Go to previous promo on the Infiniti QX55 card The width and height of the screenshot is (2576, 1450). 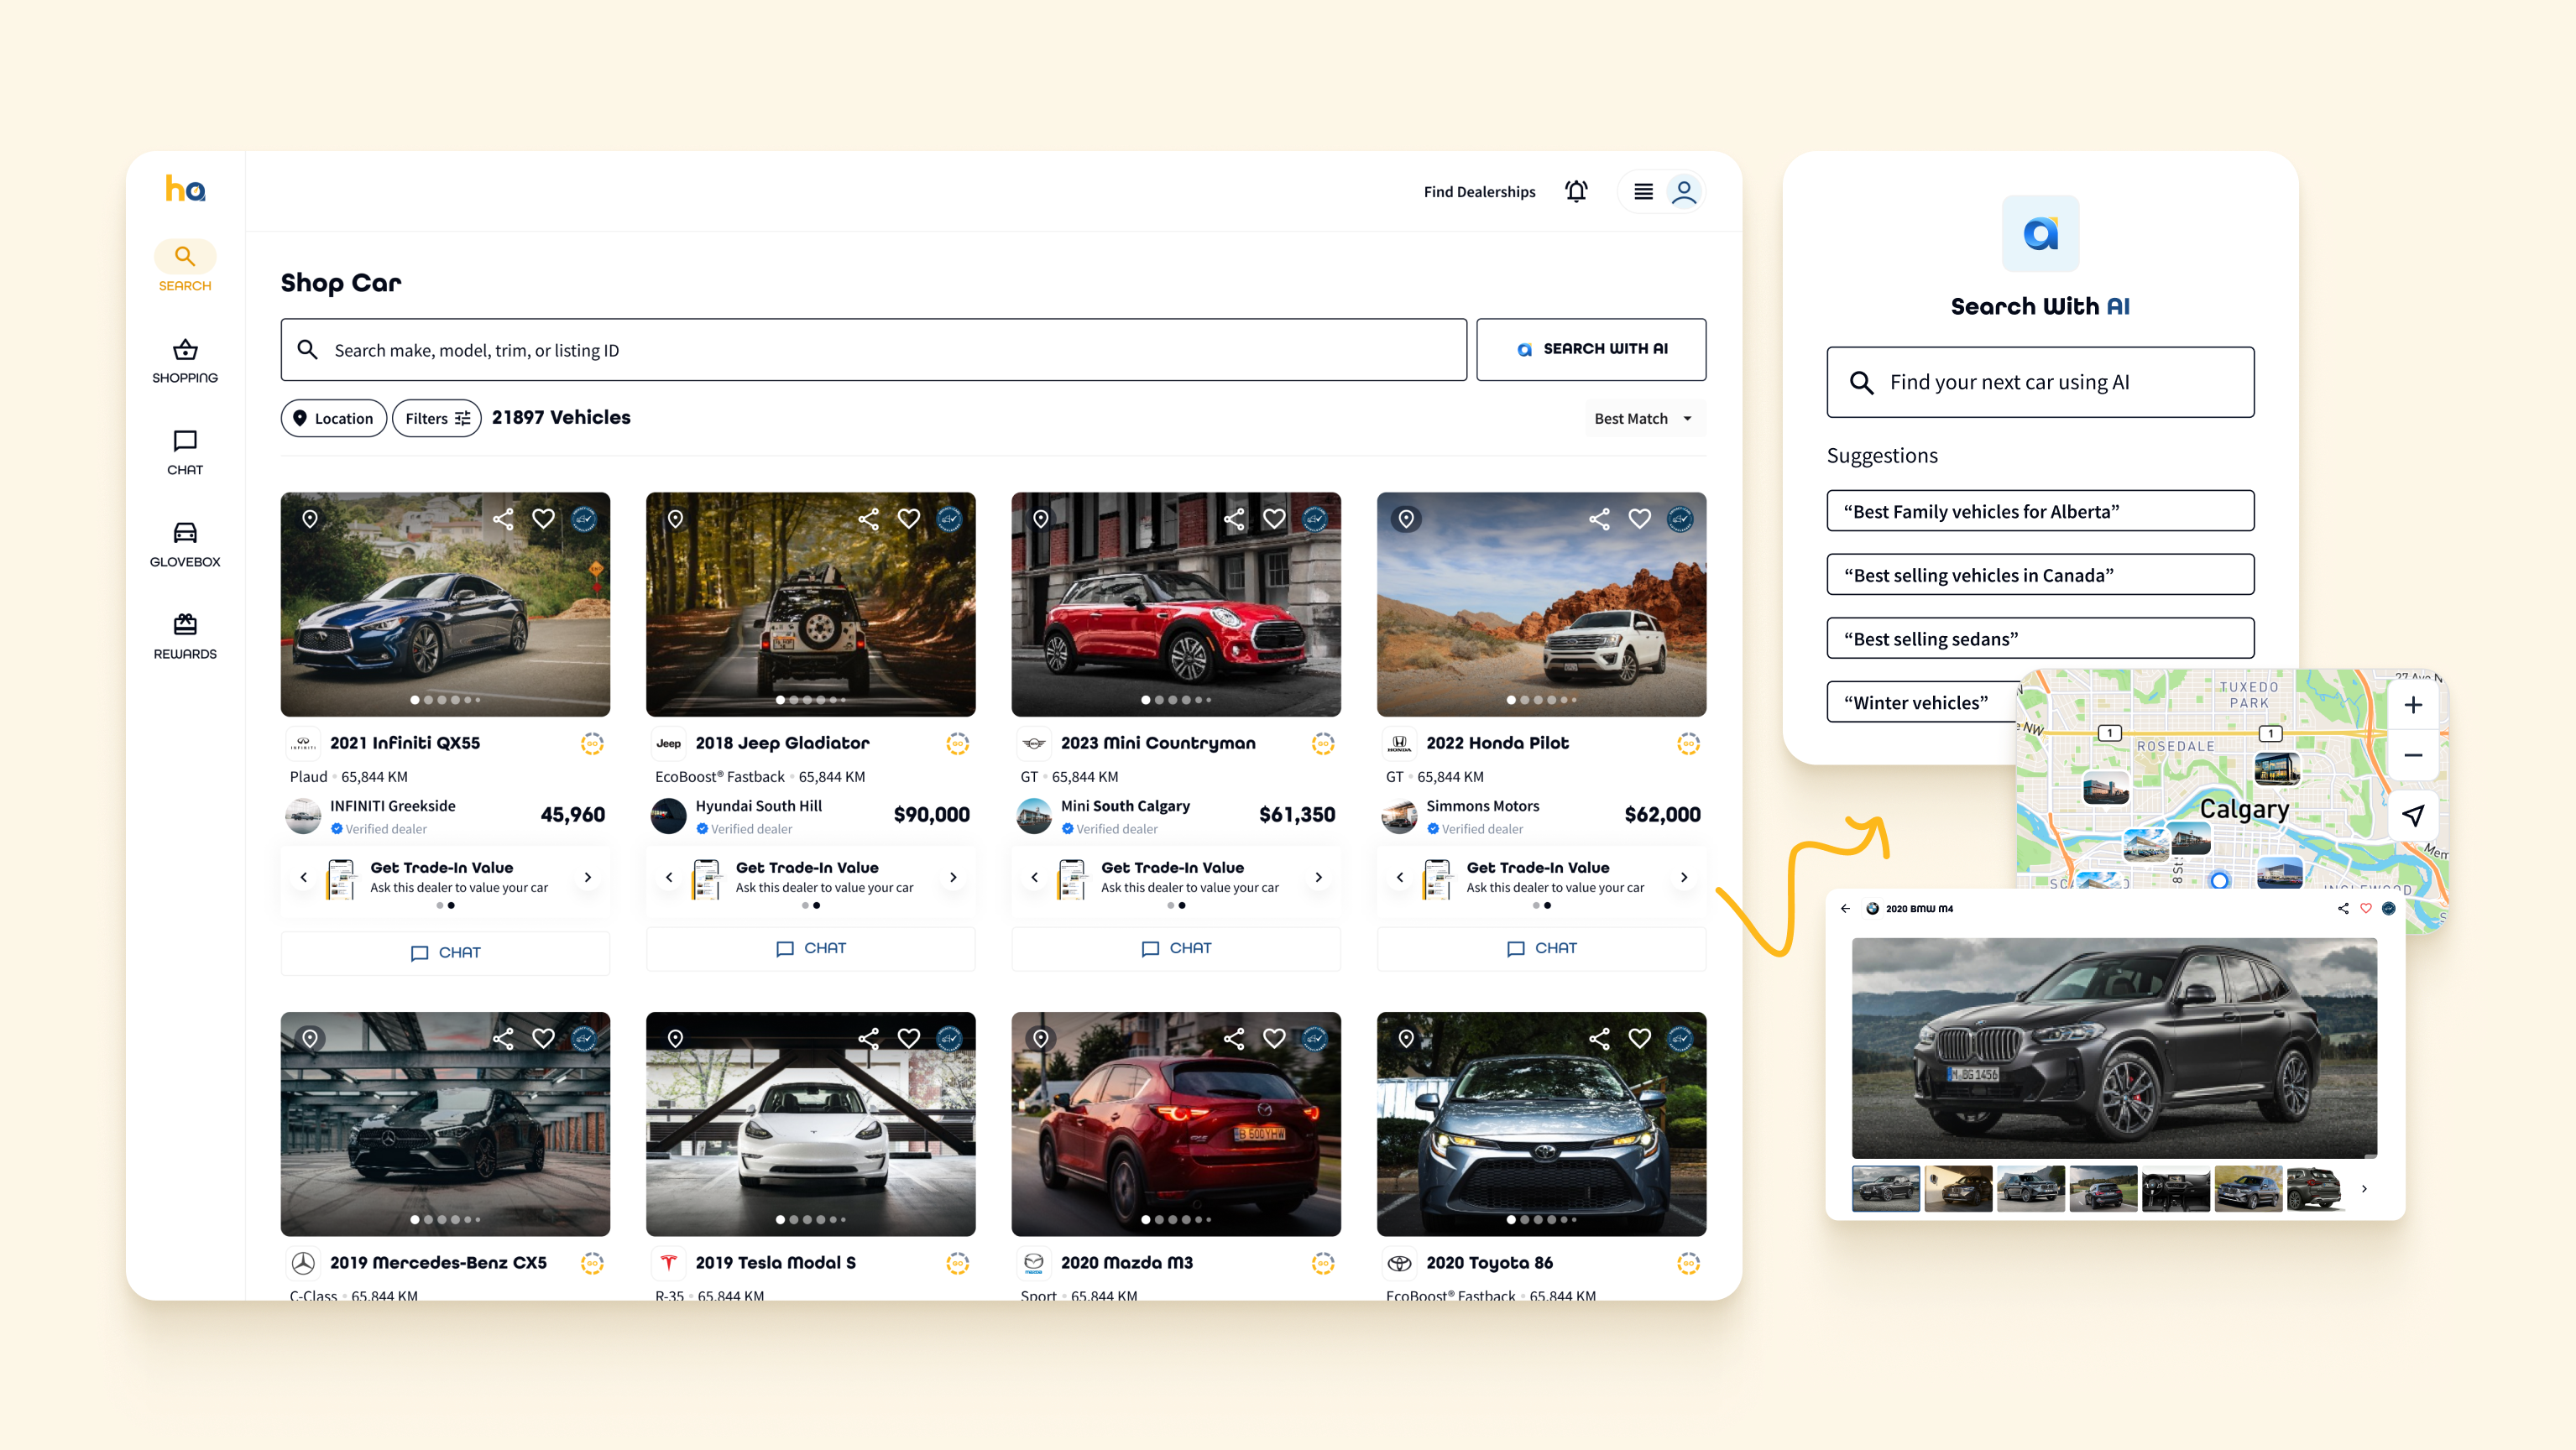(x=304, y=877)
